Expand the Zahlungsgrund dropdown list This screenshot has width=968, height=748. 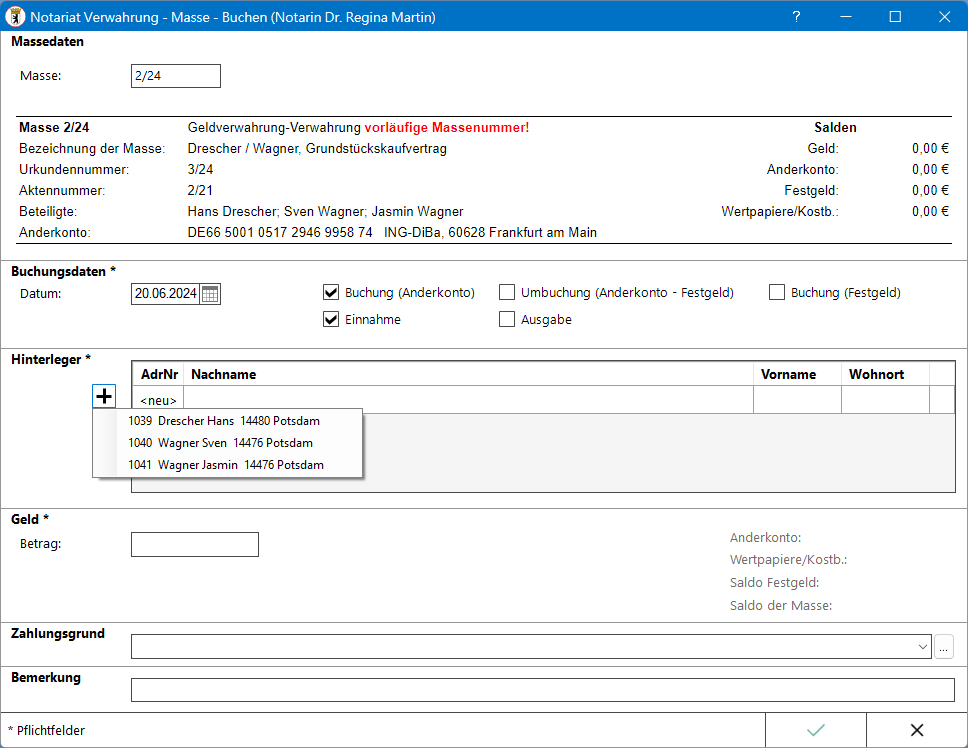(921, 647)
